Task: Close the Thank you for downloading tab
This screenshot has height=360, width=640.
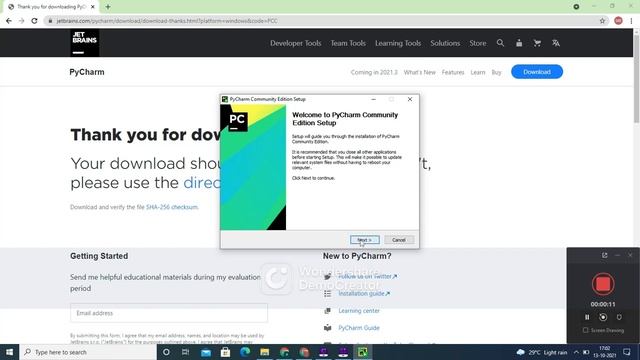Action: click(93, 7)
